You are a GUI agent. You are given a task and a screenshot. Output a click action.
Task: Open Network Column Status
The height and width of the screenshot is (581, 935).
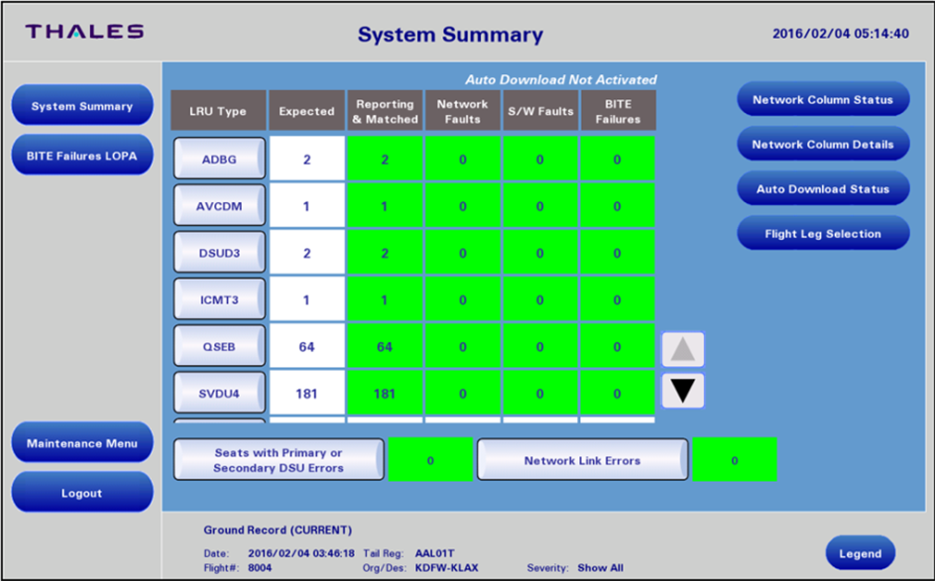(823, 100)
